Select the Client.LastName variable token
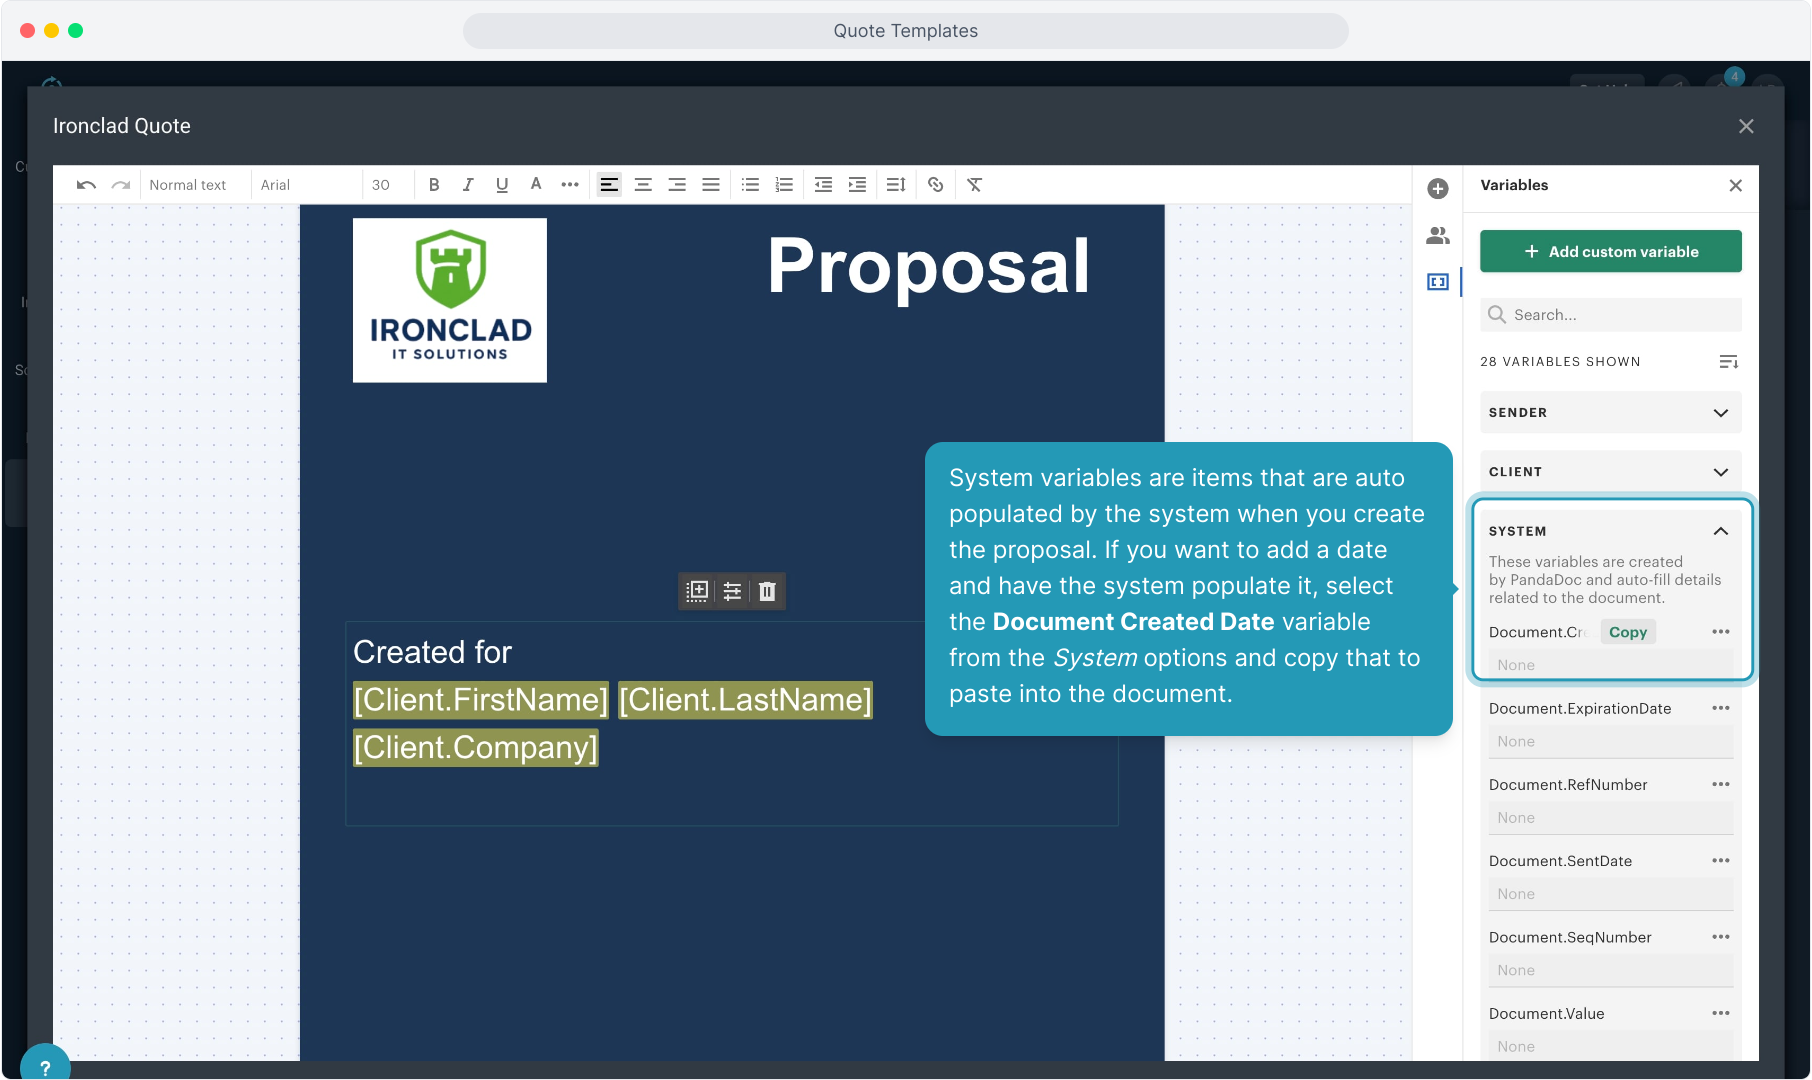Screen dimensions: 1812x1080 (x=746, y=700)
